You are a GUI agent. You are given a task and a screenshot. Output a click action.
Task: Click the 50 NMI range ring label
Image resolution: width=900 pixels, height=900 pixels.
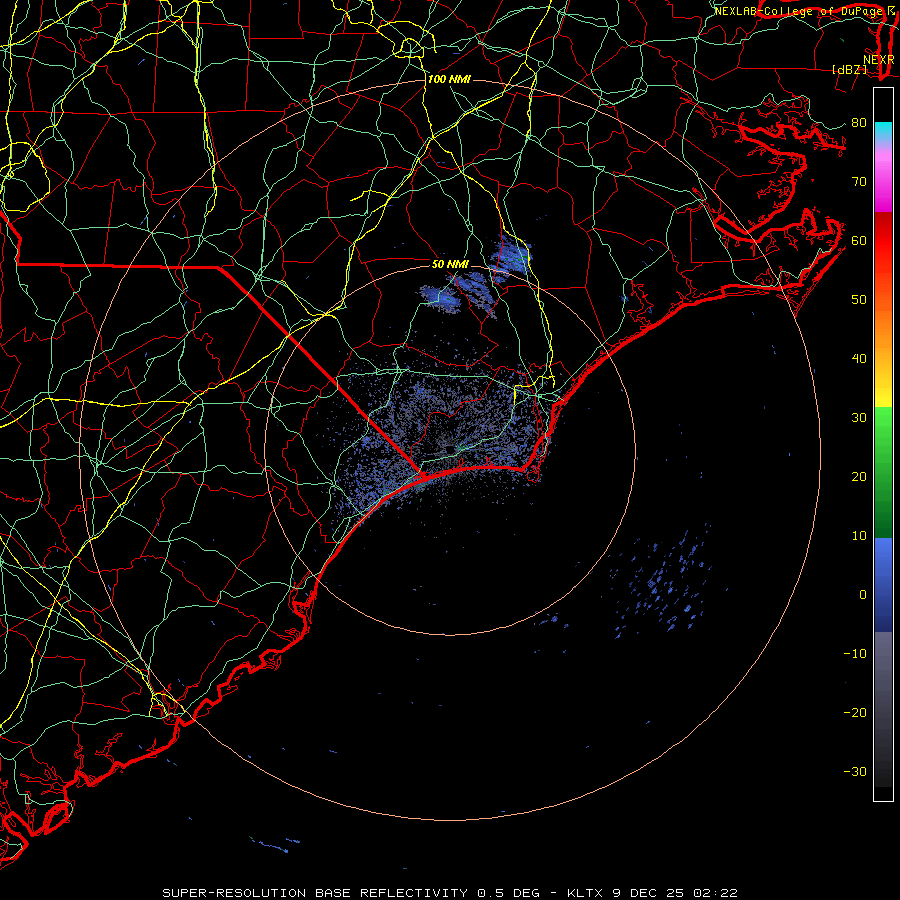point(450,264)
